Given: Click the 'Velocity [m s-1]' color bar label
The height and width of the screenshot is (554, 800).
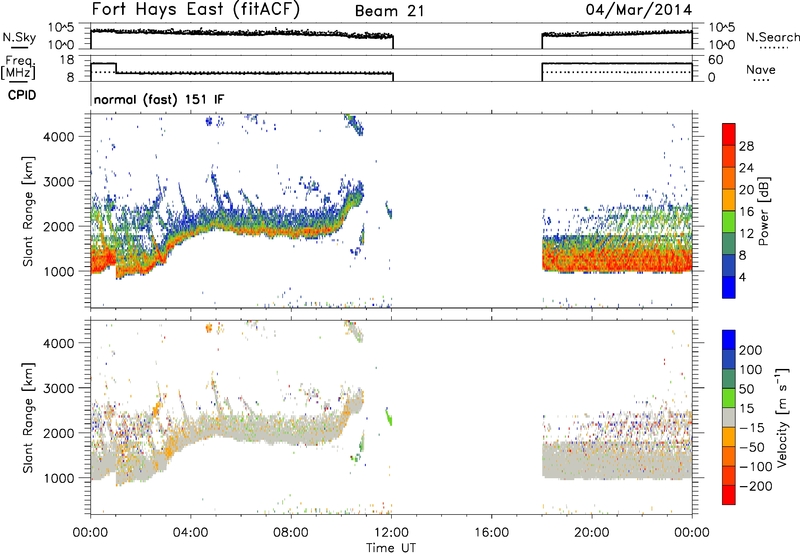Looking at the screenshot, I should pos(783,417).
